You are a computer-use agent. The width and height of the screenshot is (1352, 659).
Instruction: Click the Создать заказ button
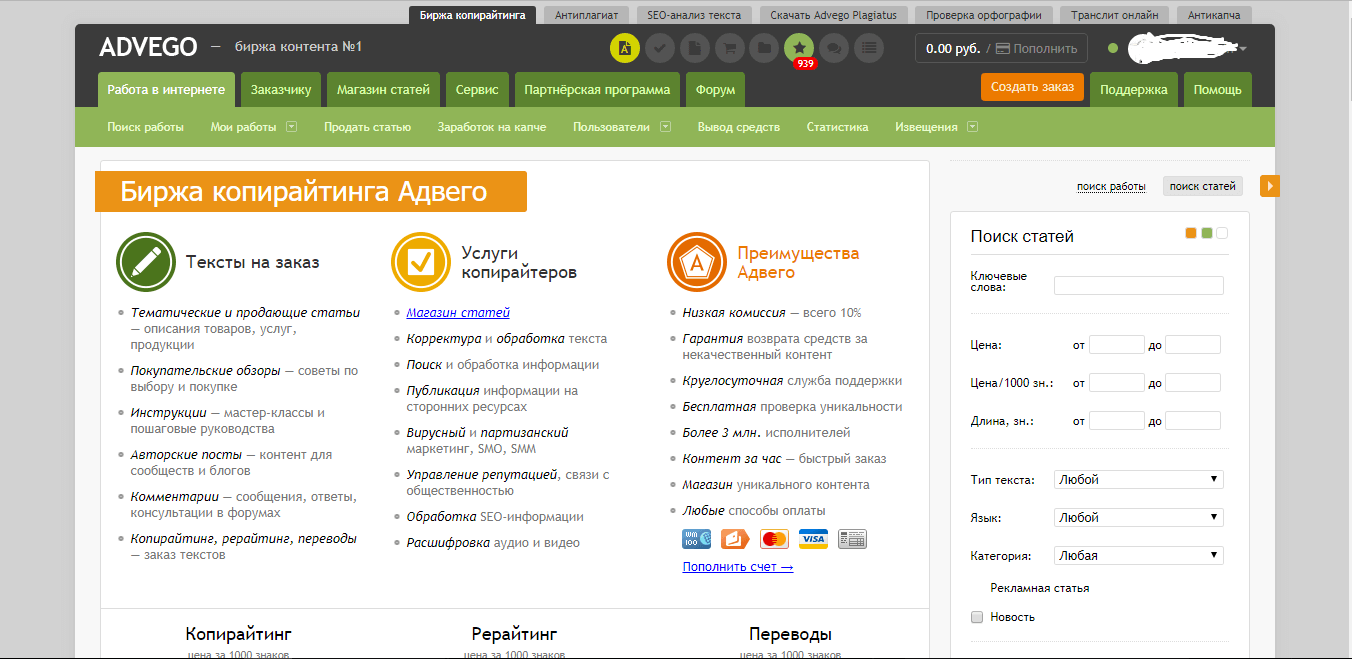click(x=1032, y=87)
